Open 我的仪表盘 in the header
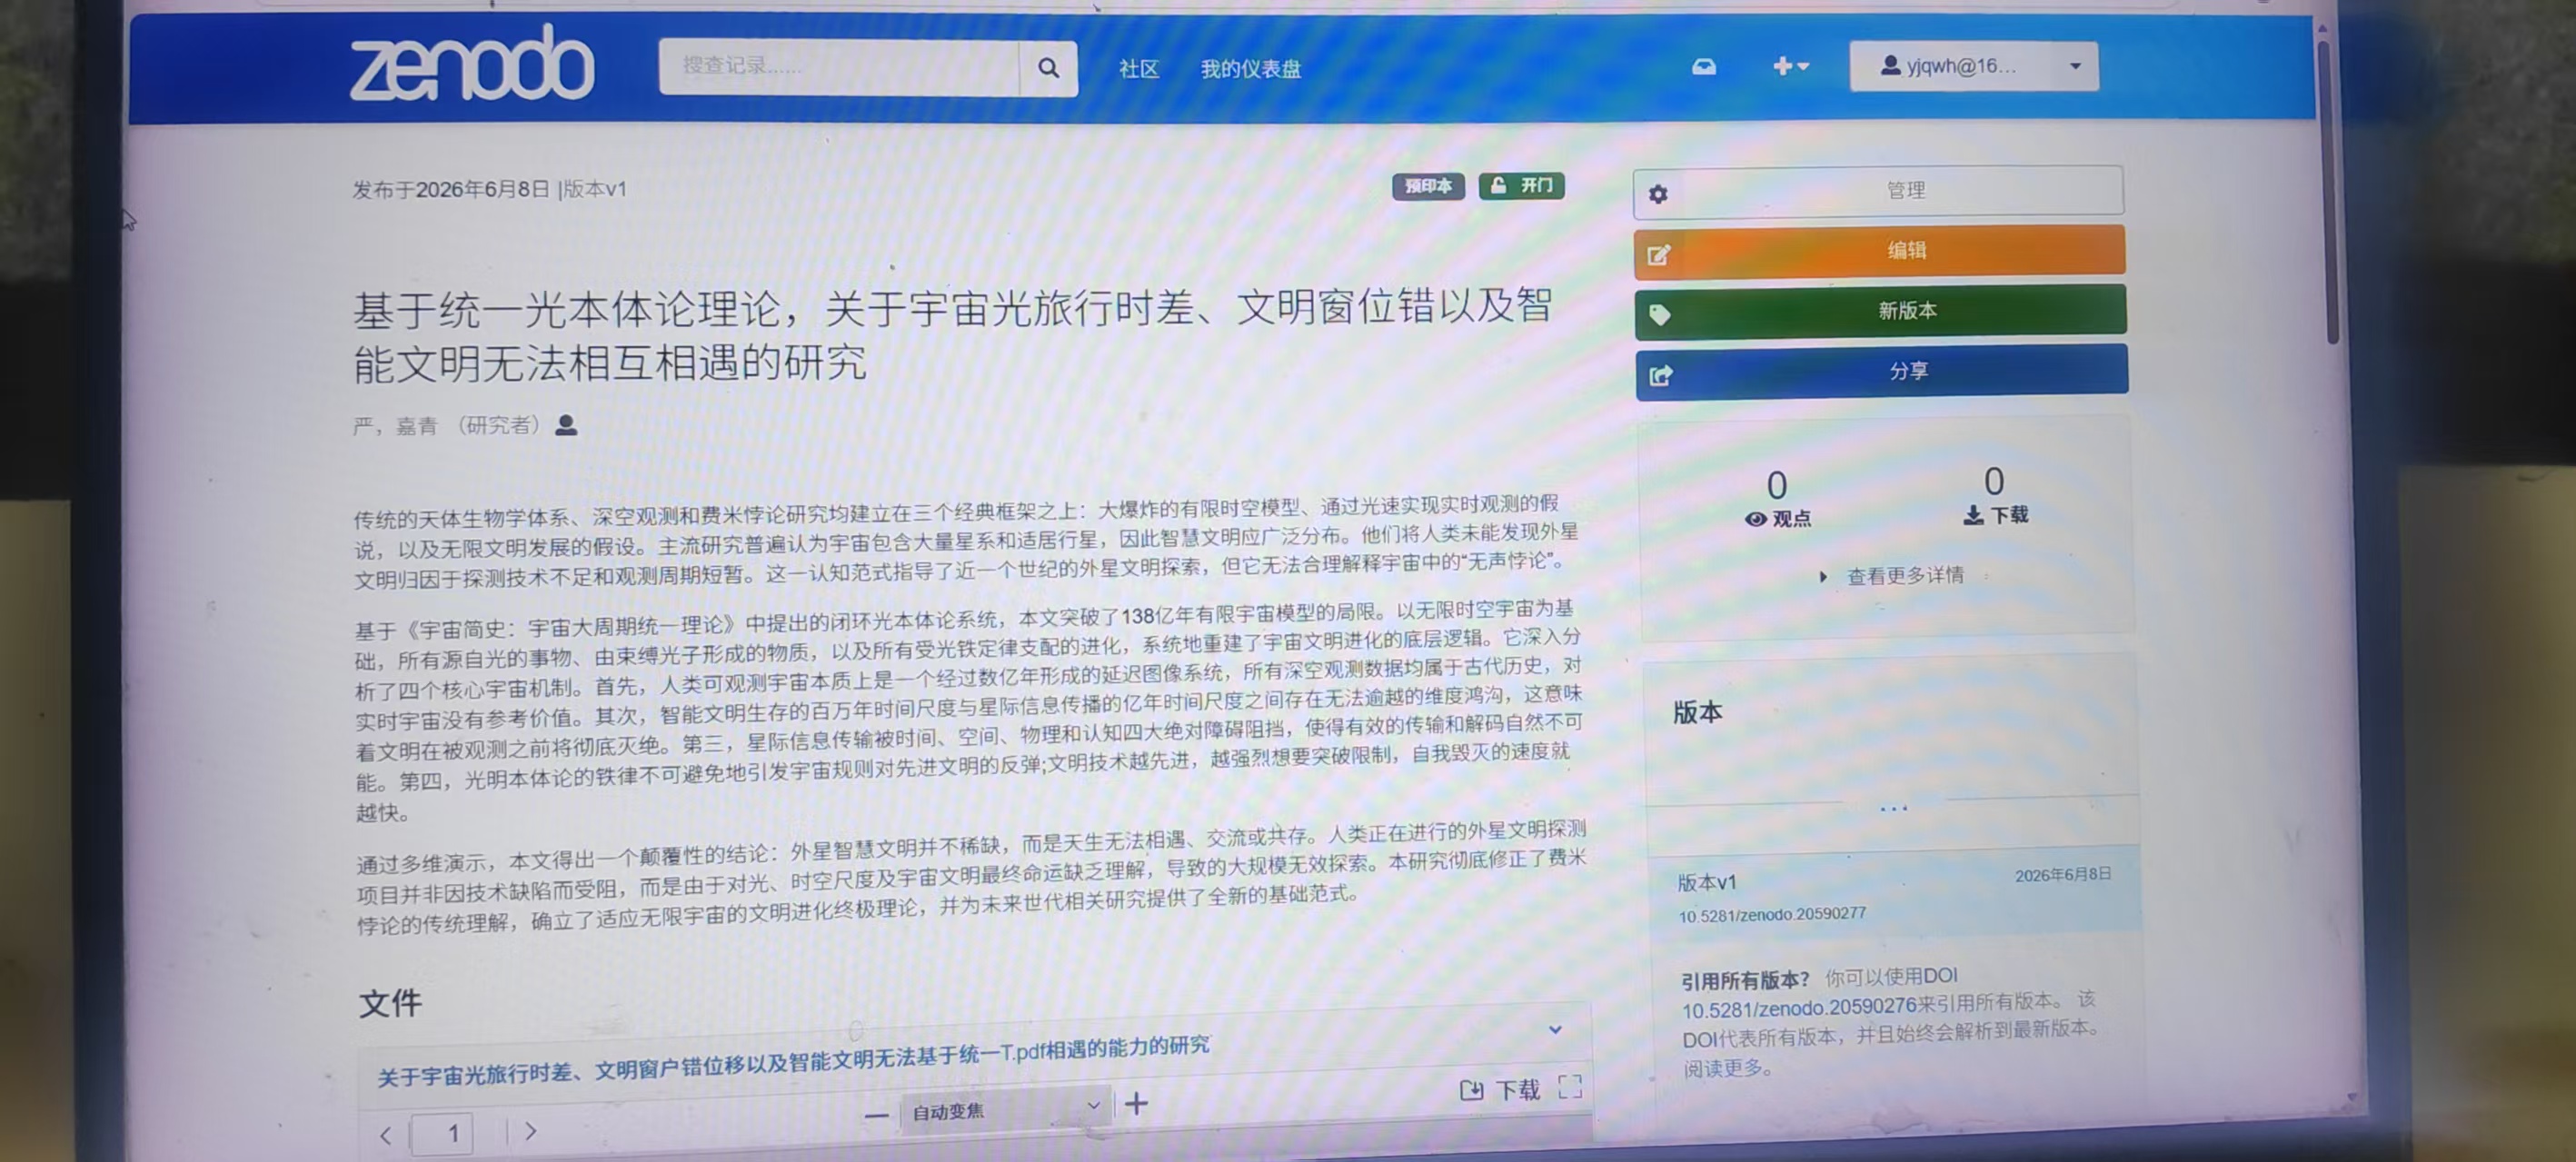This screenshot has height=1162, width=2576. (x=1250, y=69)
